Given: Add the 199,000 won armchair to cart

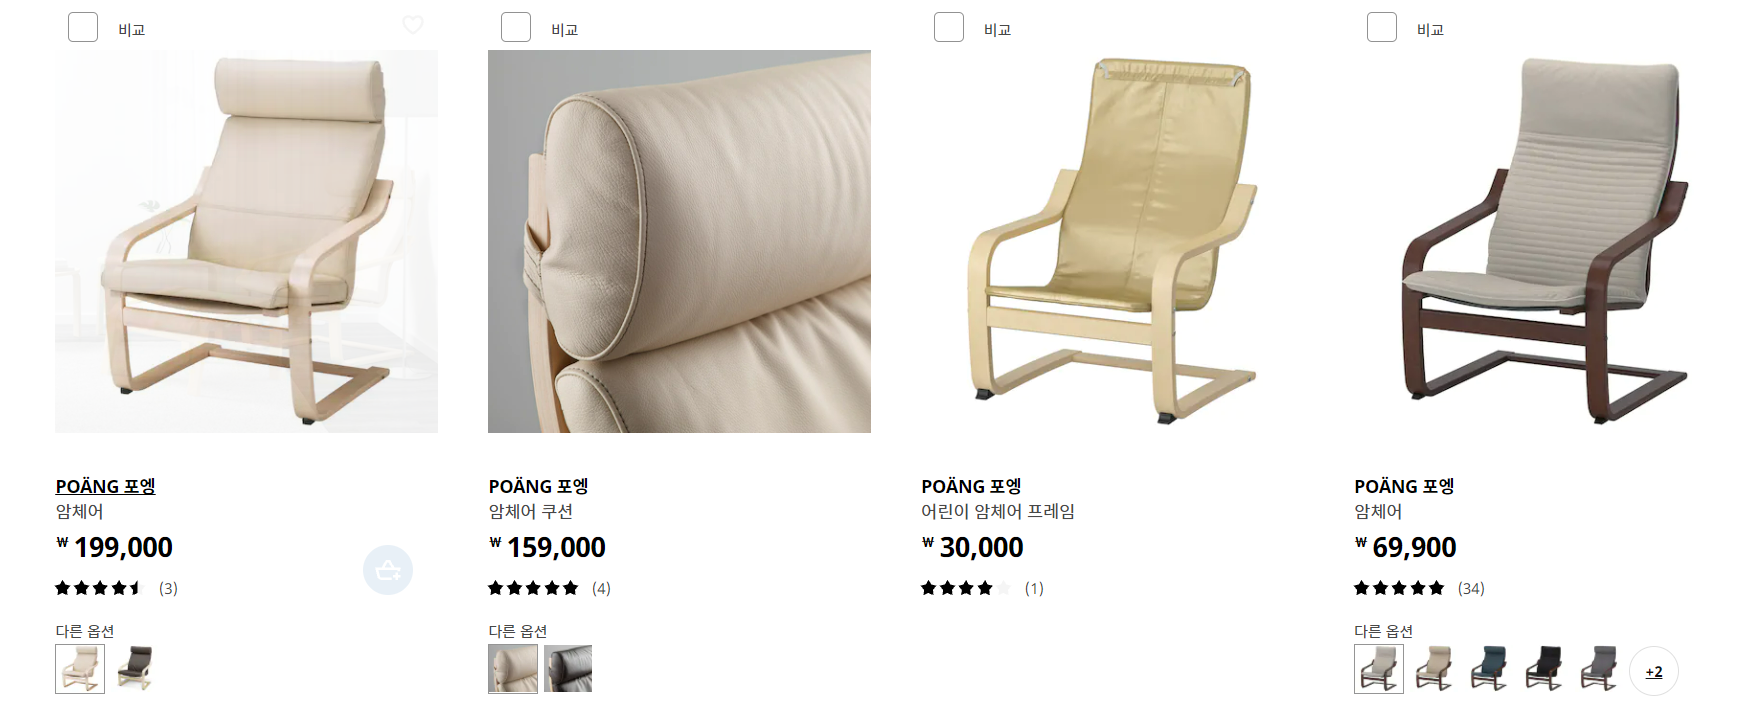Looking at the screenshot, I should pos(388,570).
